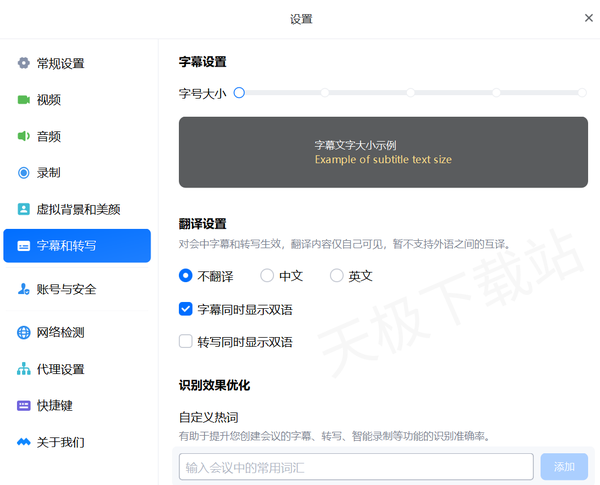This screenshot has height=485, width=600.
Task: Open the 常规设置 tab
Action: point(77,63)
